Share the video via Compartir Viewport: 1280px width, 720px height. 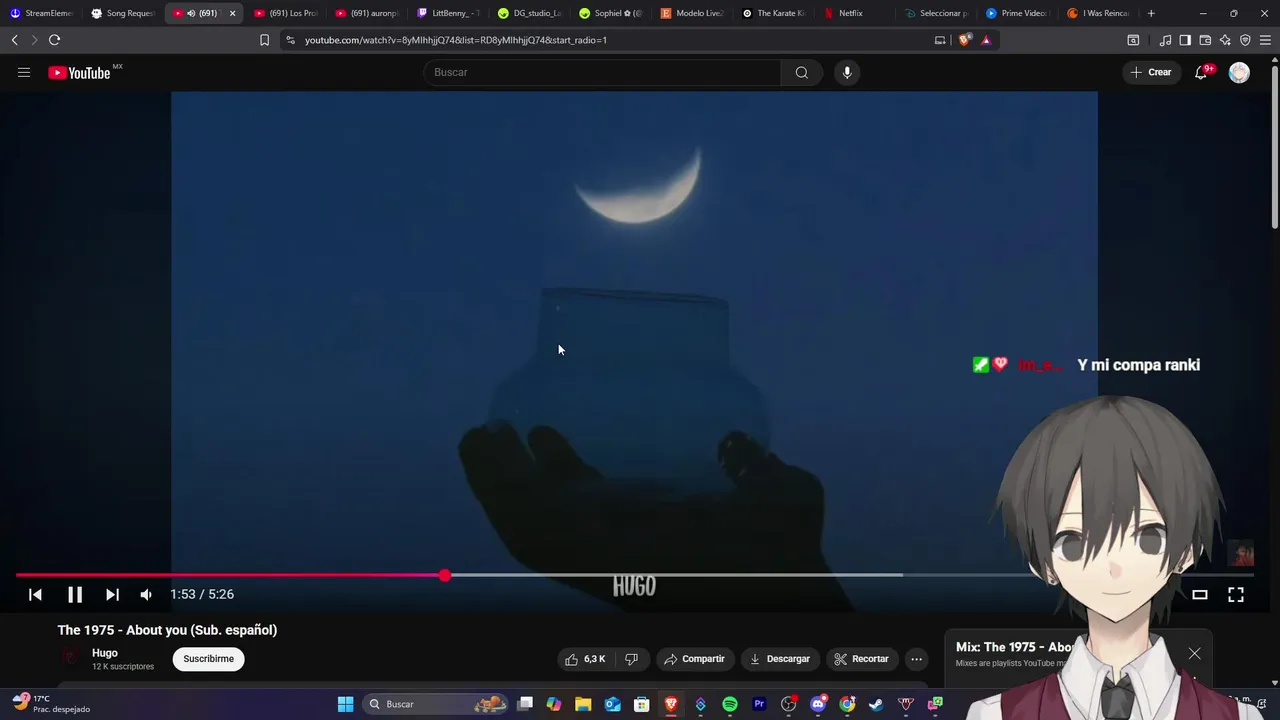point(694,659)
